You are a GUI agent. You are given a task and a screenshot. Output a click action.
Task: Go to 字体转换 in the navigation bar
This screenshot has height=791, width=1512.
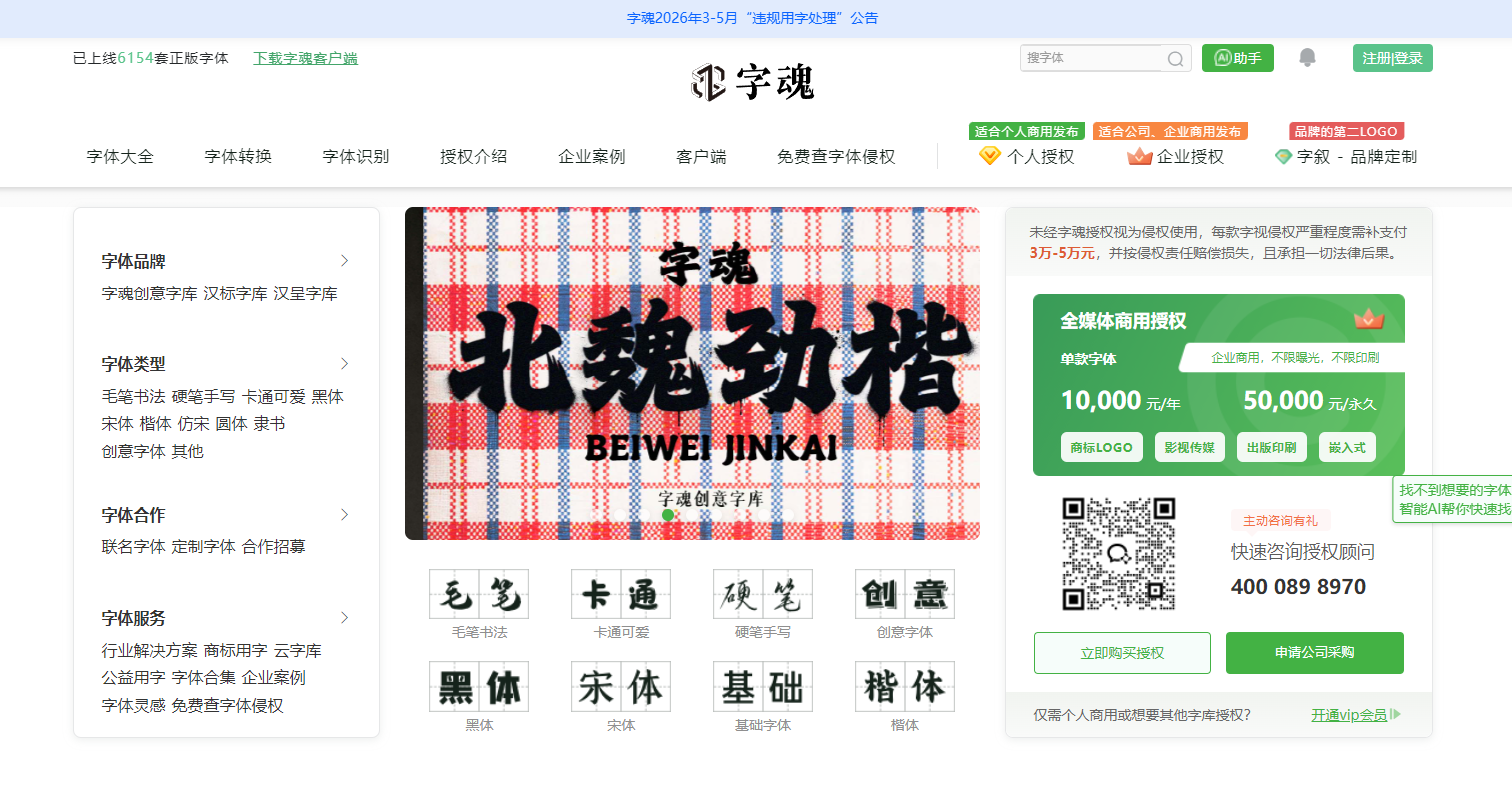238,156
